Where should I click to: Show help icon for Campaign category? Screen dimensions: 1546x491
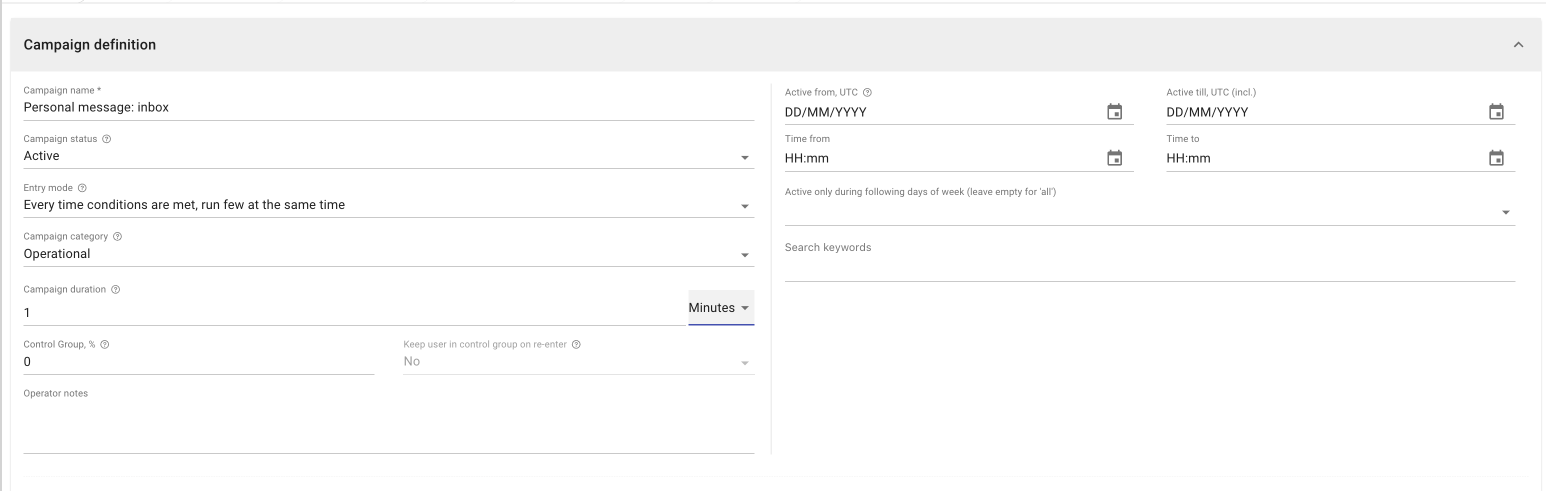[x=118, y=237]
